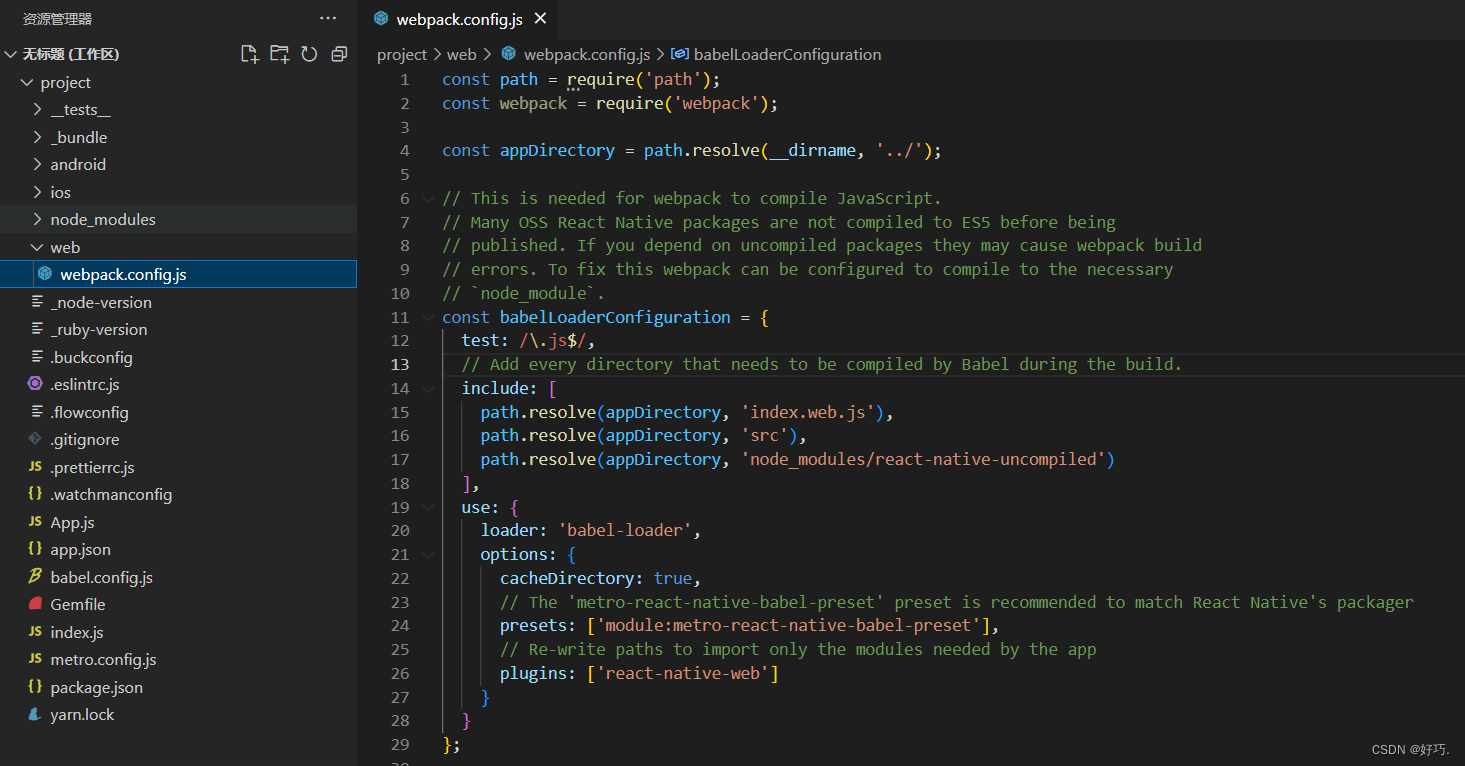
Task: Click the file icon of .buckconfig
Action: [37, 357]
